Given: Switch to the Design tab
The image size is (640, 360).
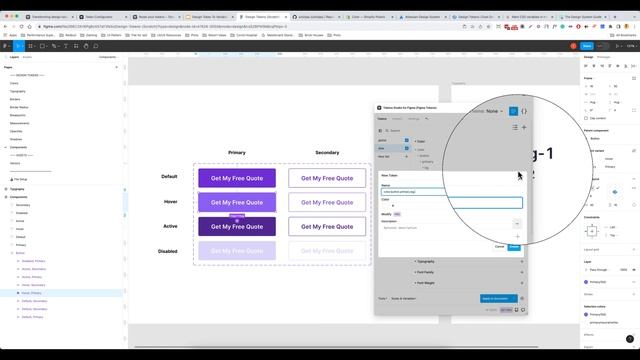Looking at the screenshot, I should click(x=588, y=57).
